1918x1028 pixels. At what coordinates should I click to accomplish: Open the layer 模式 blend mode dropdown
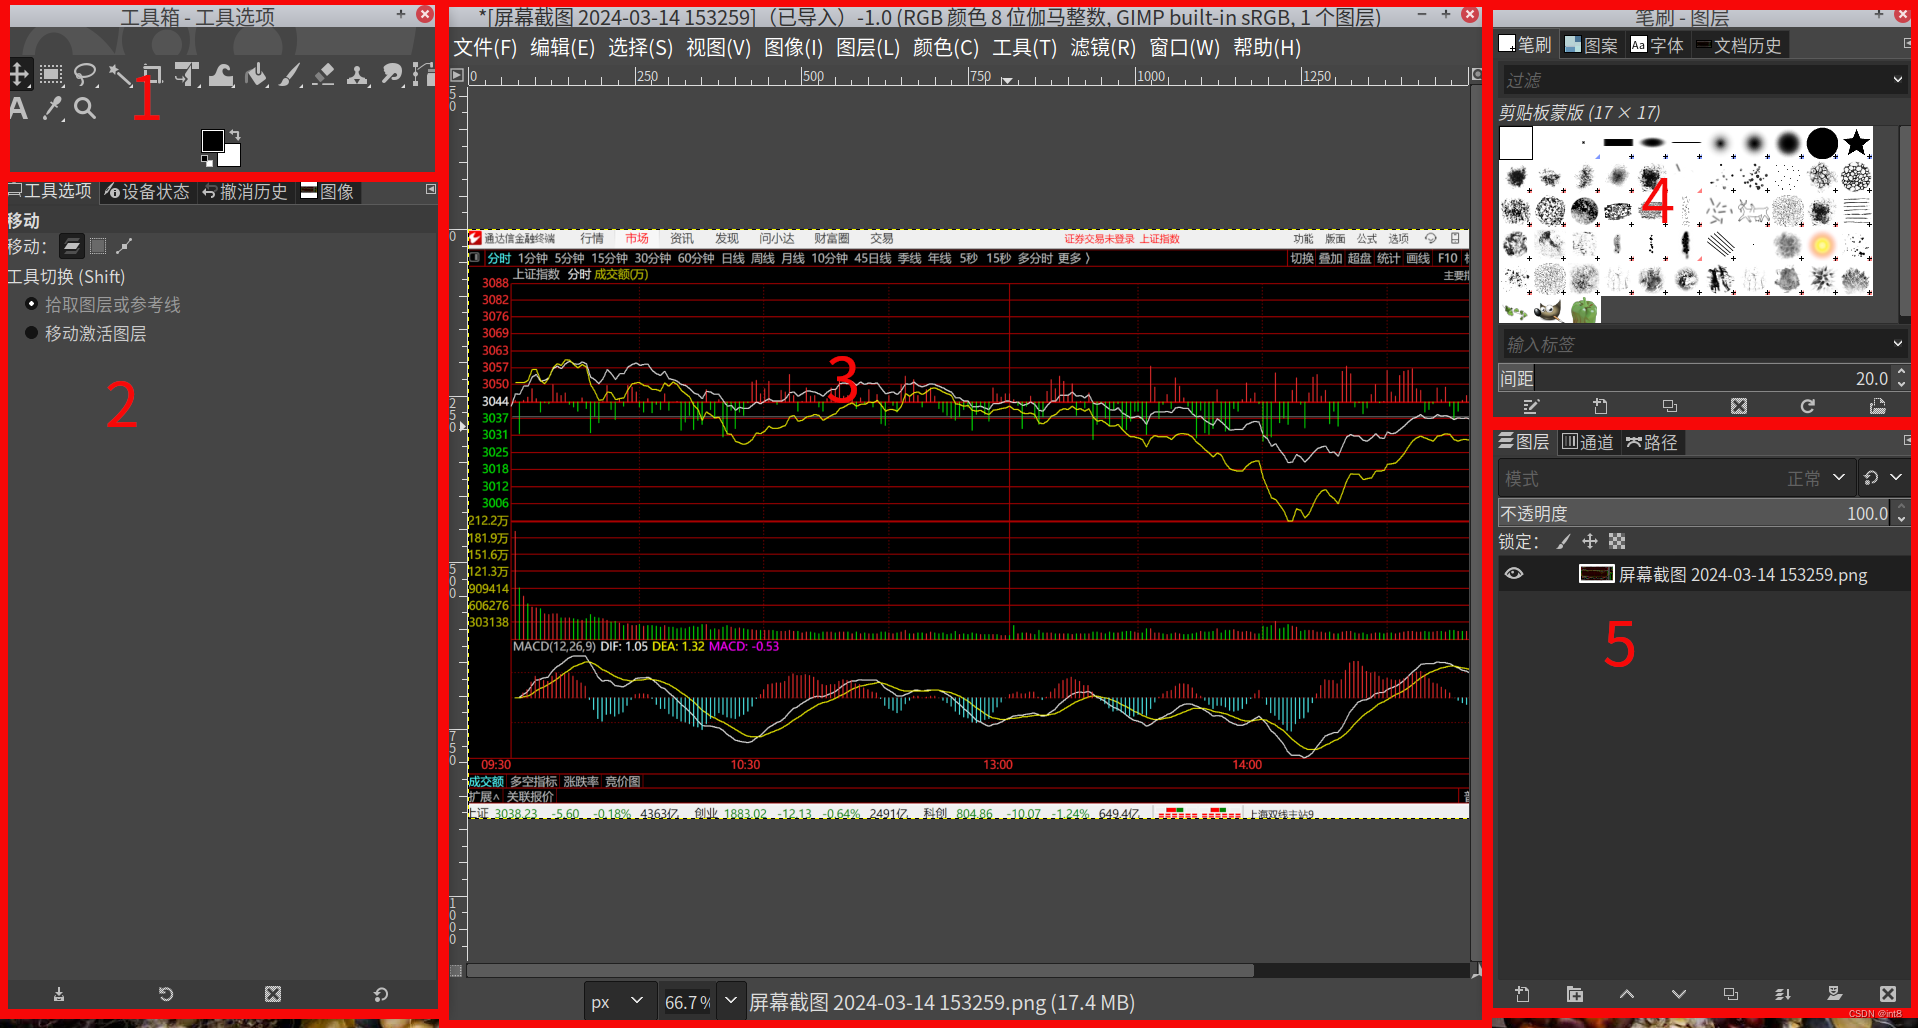tap(1676, 479)
